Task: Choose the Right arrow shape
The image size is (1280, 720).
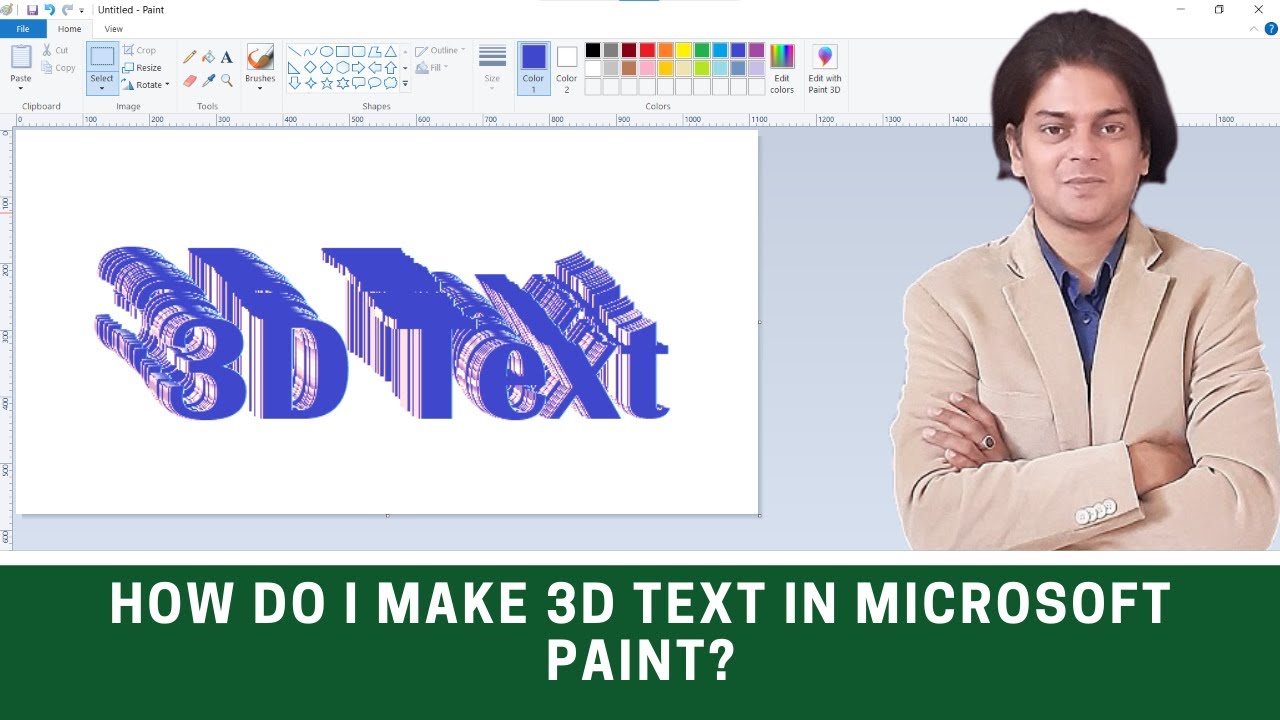Action: point(358,67)
